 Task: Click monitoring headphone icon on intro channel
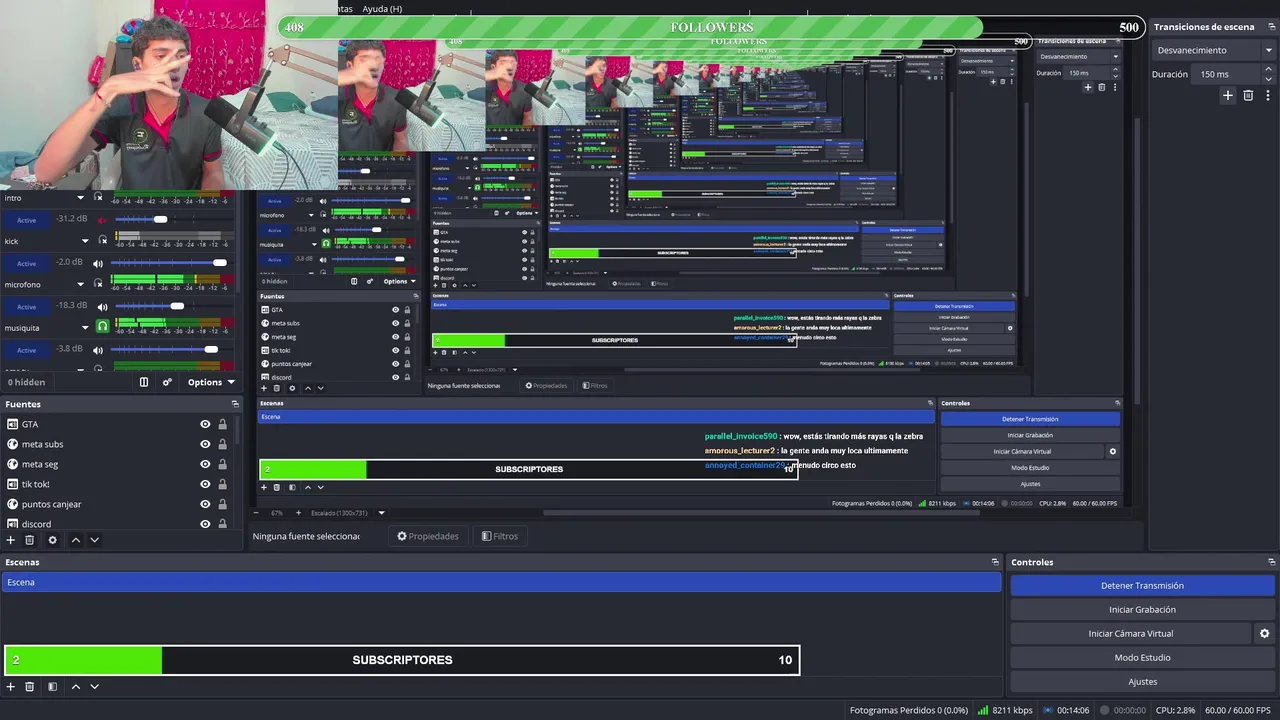pos(98,198)
